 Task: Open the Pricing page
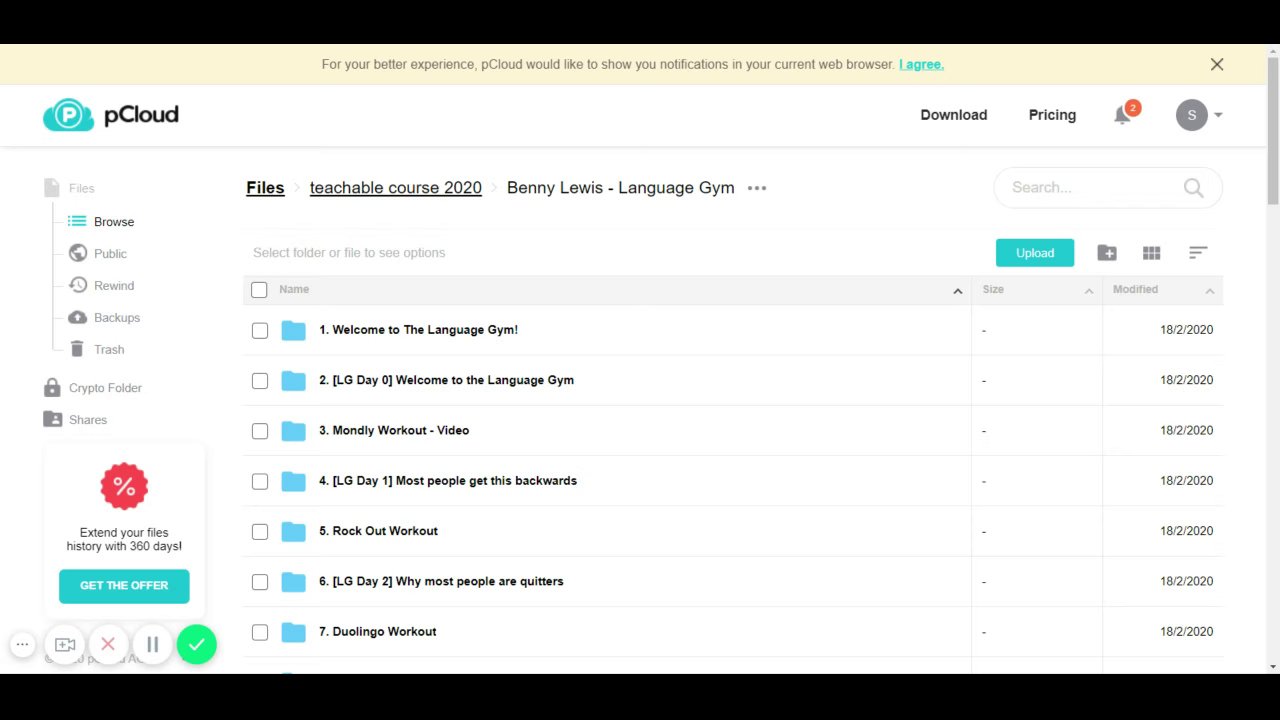pyautogui.click(x=1052, y=115)
